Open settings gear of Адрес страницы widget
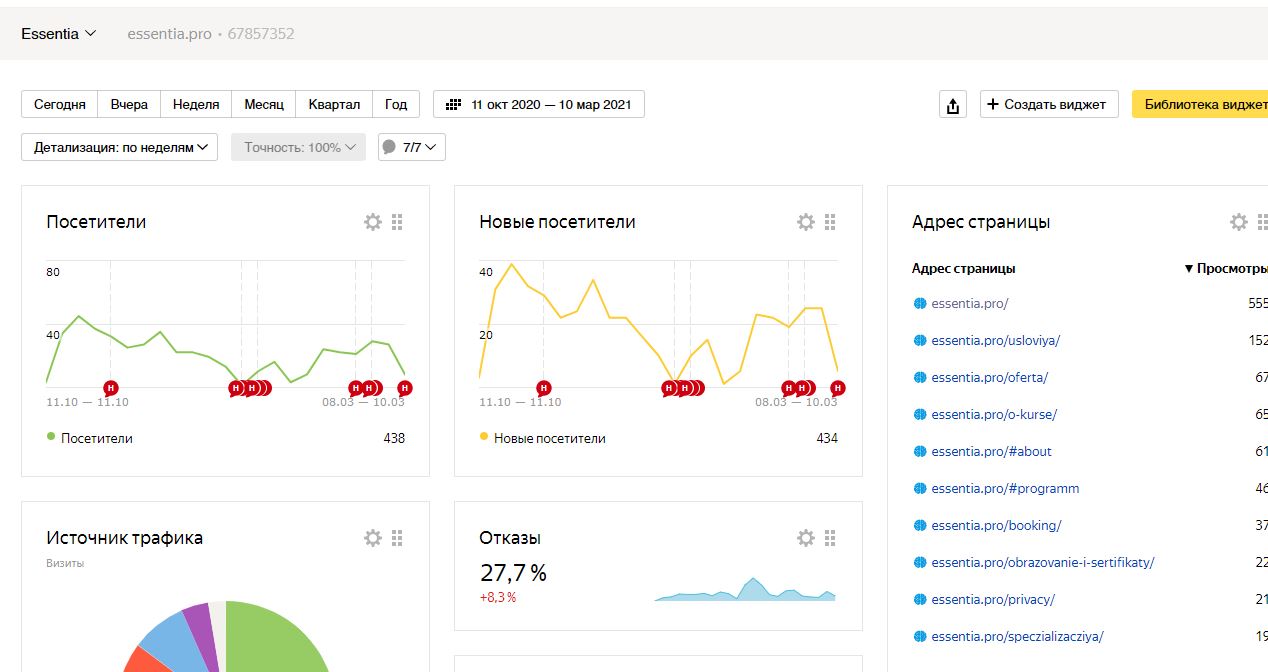Image resolution: width=1268 pixels, height=672 pixels. (1239, 222)
